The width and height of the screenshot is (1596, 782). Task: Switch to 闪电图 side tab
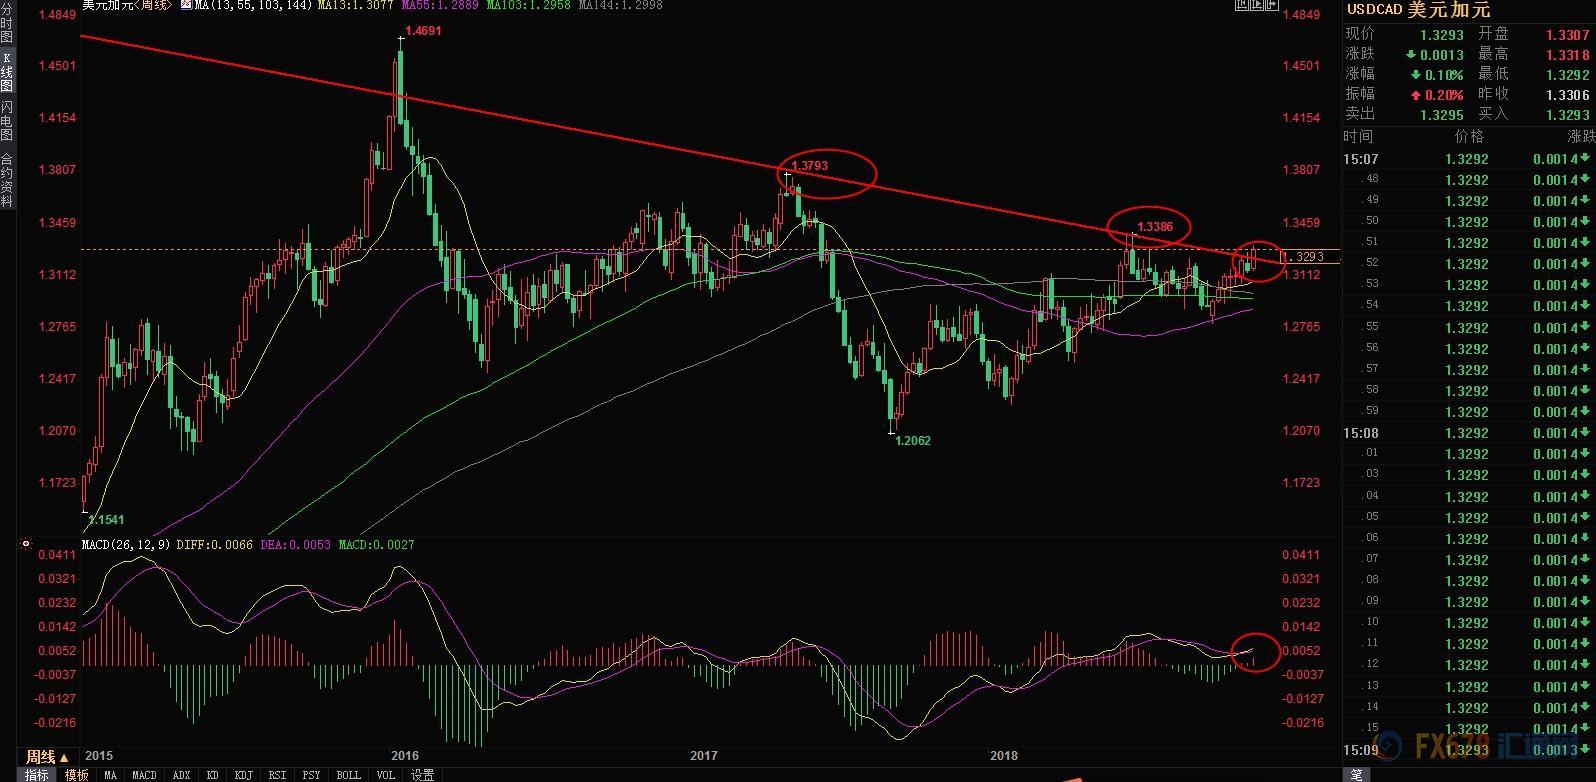tap(7, 121)
